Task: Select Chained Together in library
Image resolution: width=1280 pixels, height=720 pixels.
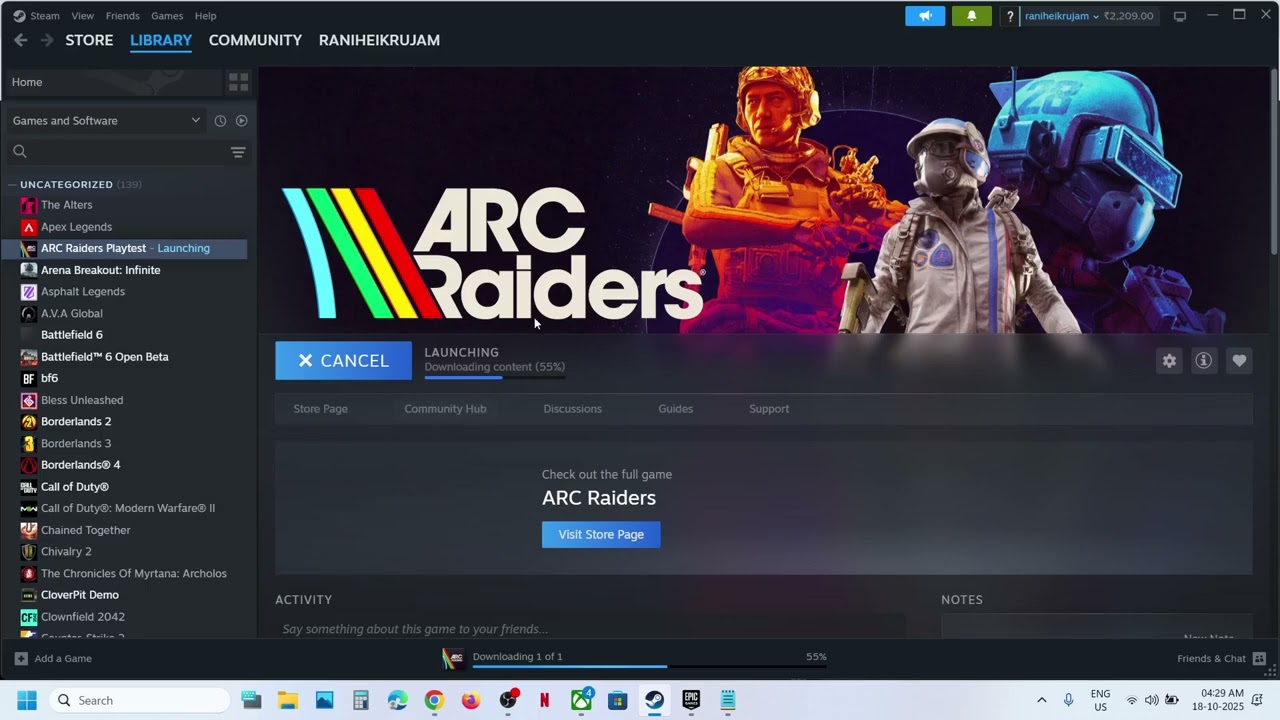Action: [x=86, y=530]
